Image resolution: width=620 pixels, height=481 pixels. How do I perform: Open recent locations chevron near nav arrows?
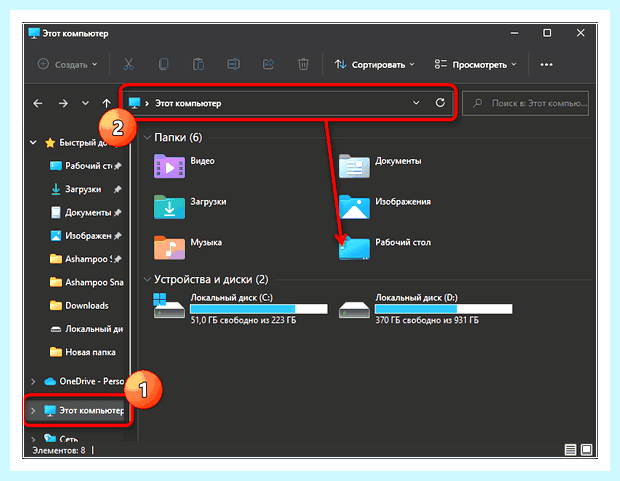tap(85, 103)
